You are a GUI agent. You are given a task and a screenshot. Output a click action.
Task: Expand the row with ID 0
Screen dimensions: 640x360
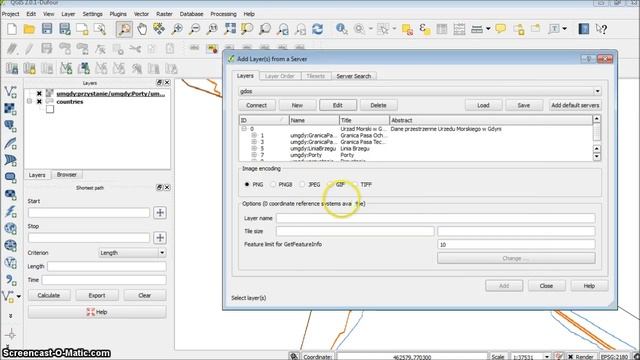244,129
